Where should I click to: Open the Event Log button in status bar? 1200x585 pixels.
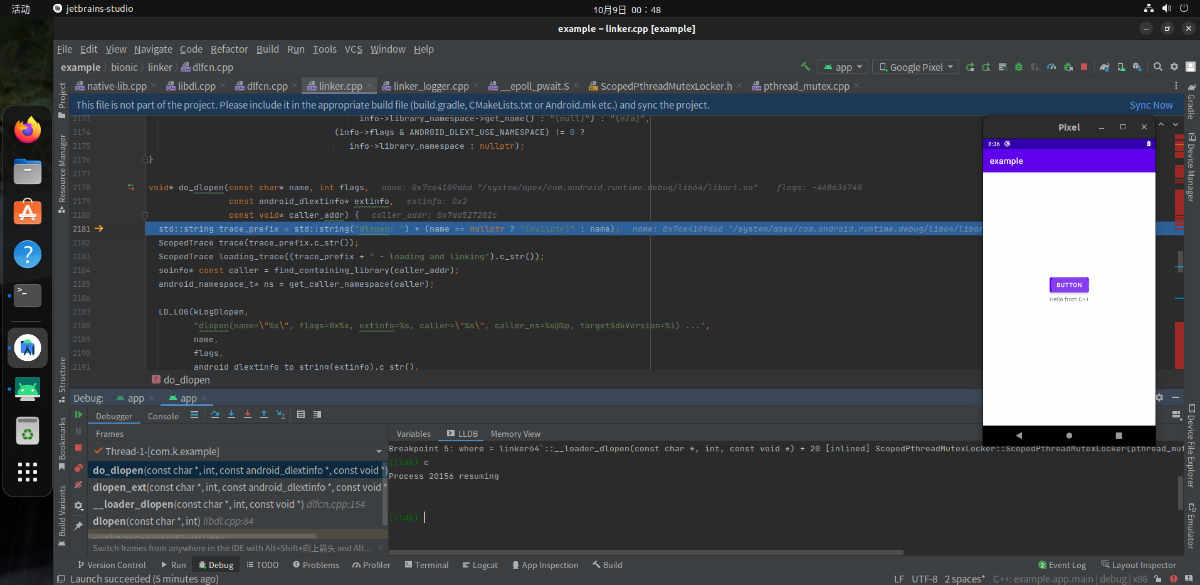(x=1062, y=565)
